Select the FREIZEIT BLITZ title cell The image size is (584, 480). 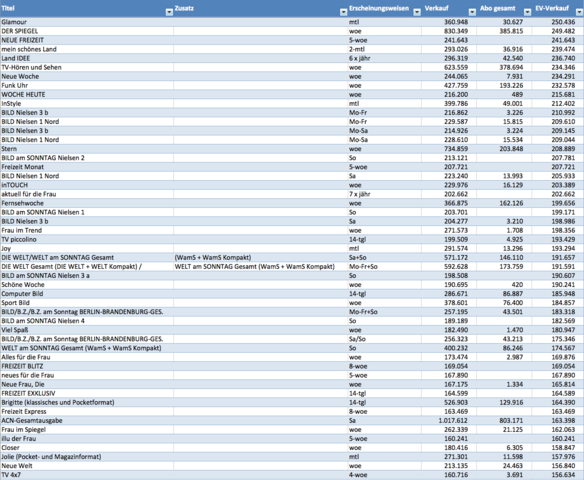click(87, 366)
